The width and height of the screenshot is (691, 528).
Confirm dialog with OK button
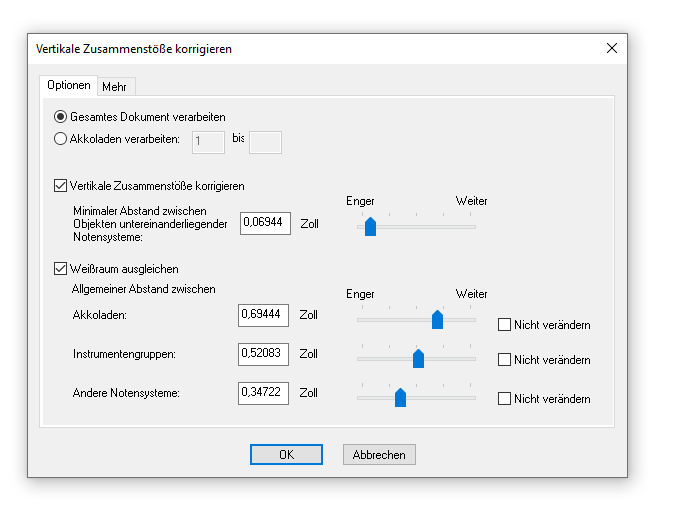[286, 454]
